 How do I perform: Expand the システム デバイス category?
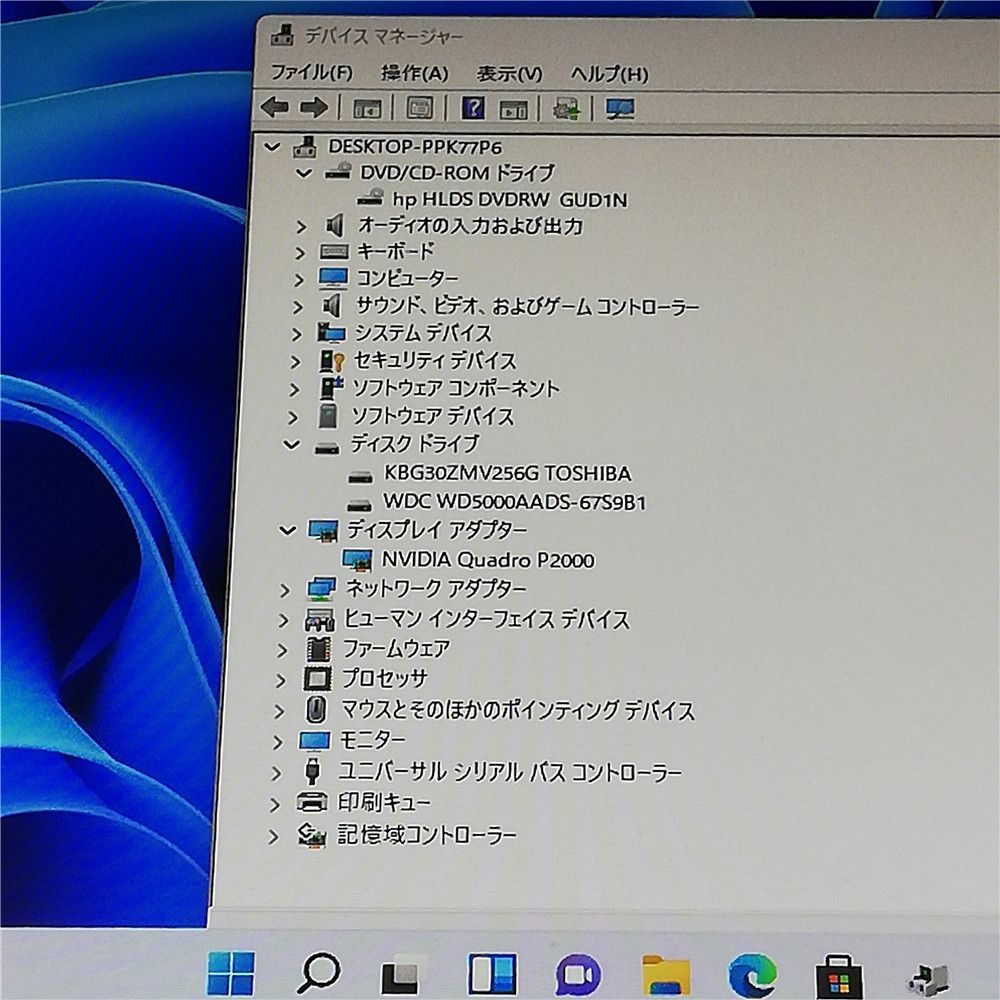[296, 334]
